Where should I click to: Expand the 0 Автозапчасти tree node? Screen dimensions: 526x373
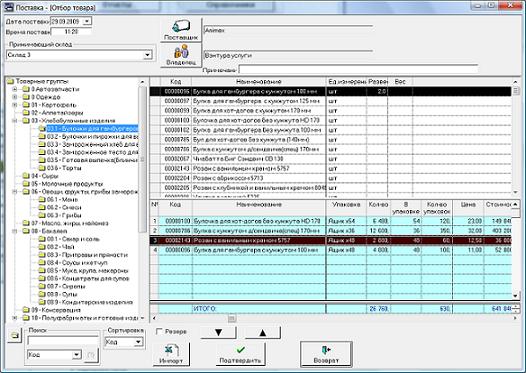tap(15, 89)
